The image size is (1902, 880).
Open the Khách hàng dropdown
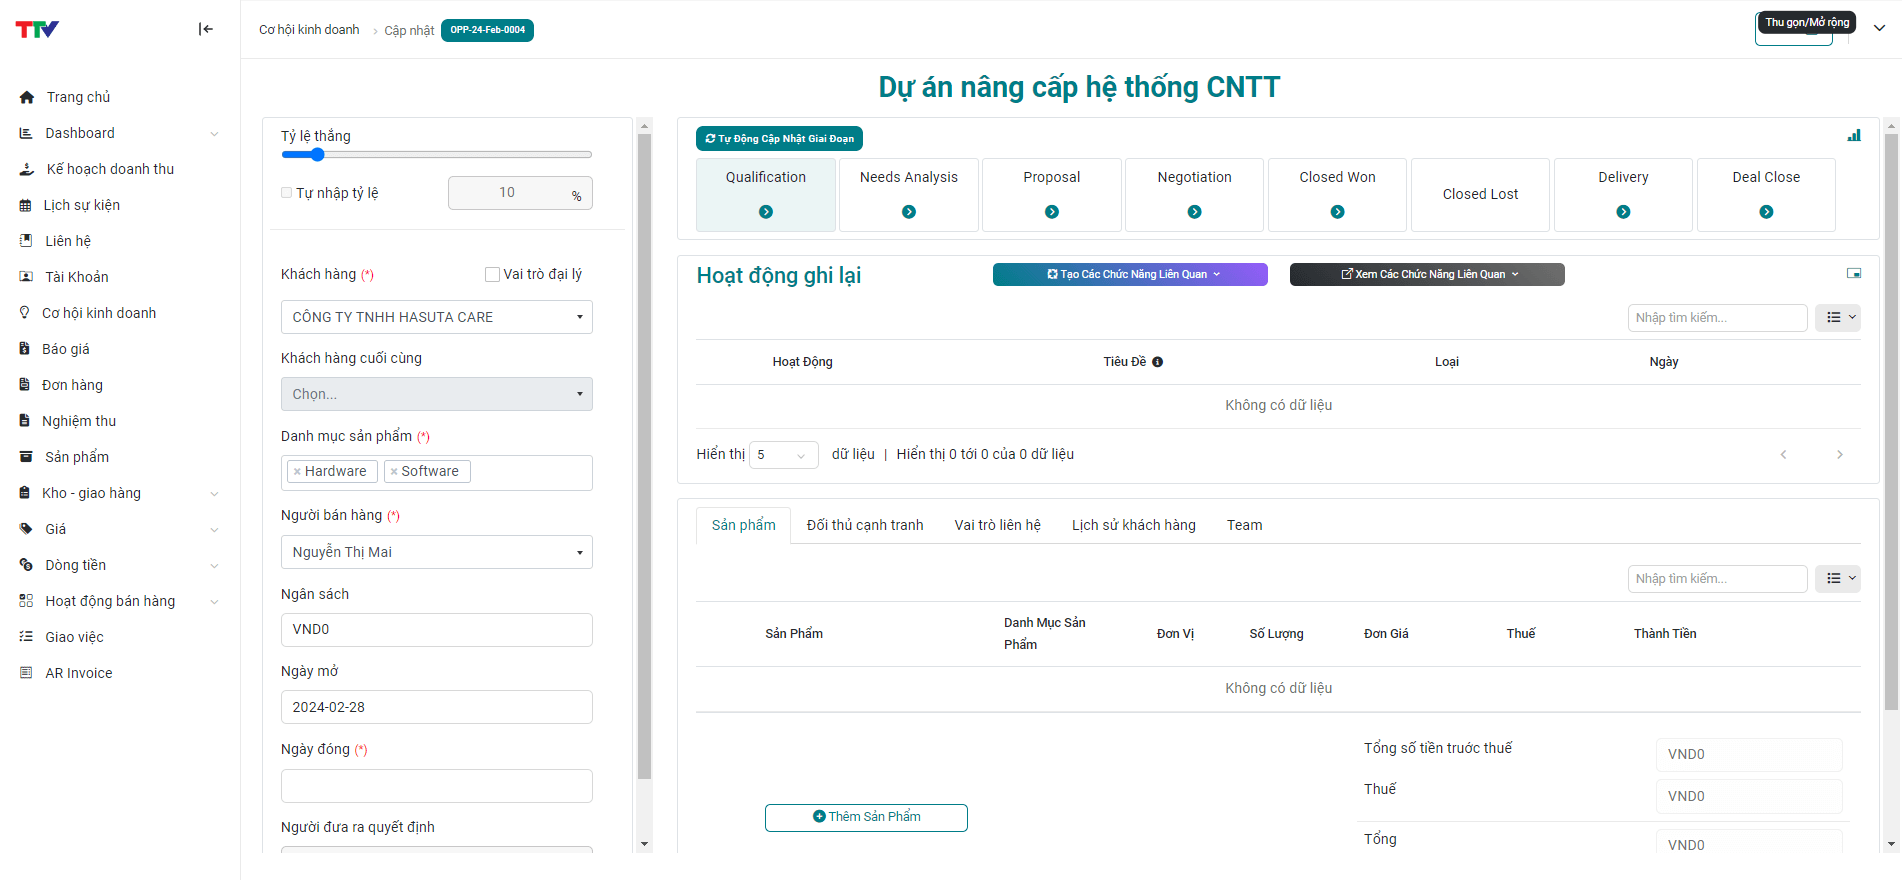(x=436, y=317)
